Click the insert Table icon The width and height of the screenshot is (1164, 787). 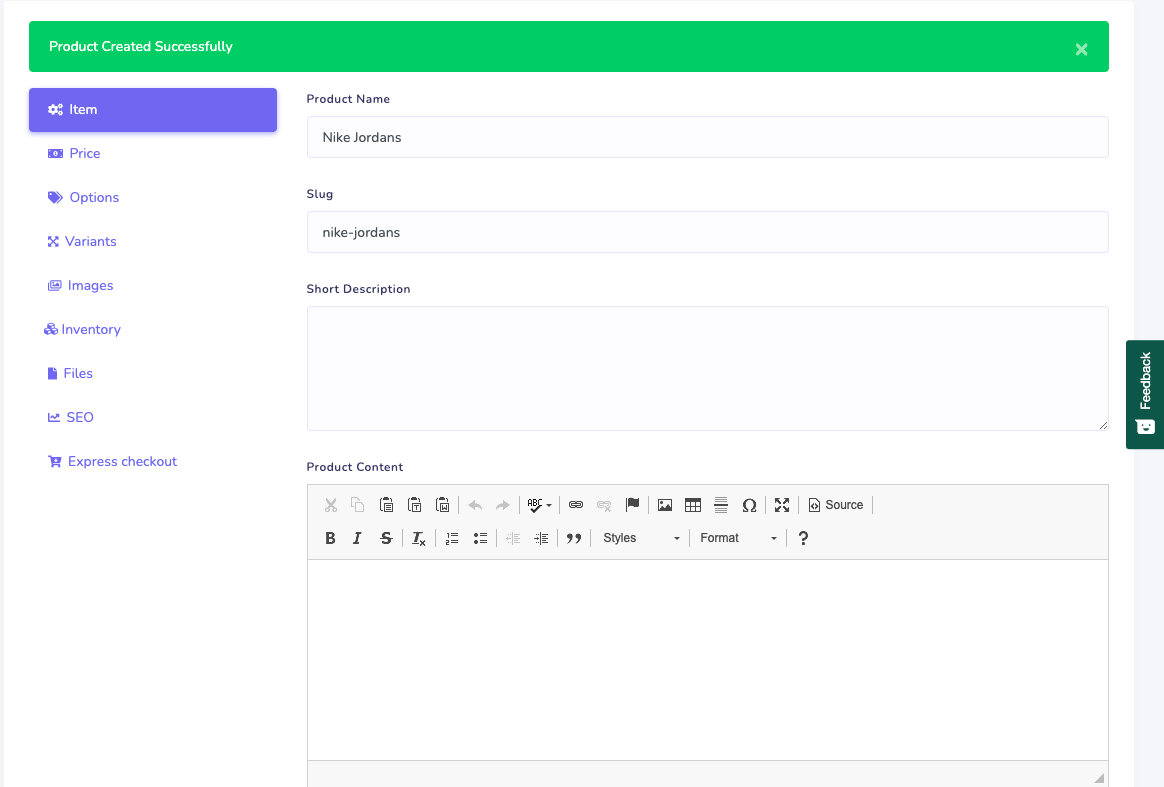pos(693,505)
